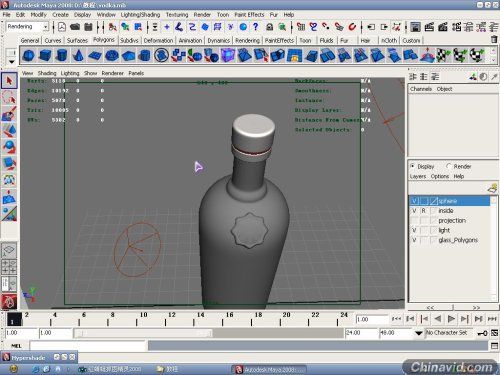Open the render view clapperboard icon
This screenshot has width=500, height=375.
(415, 27)
